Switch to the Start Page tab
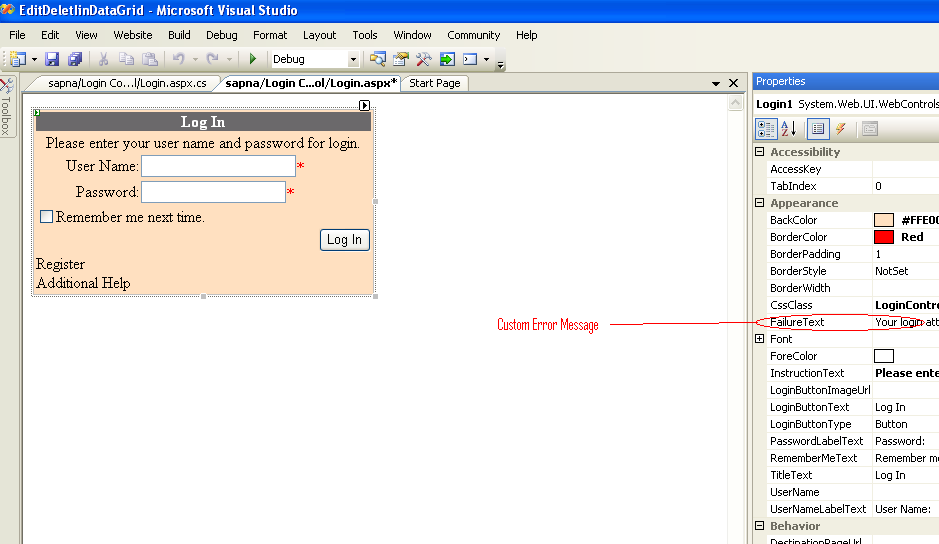This screenshot has height=544, width=939. (435, 83)
